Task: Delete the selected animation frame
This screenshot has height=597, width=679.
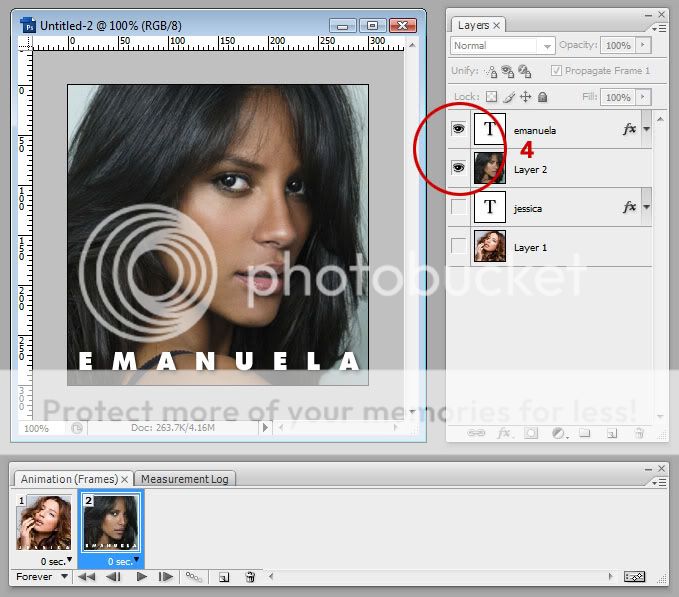Action: (250, 577)
